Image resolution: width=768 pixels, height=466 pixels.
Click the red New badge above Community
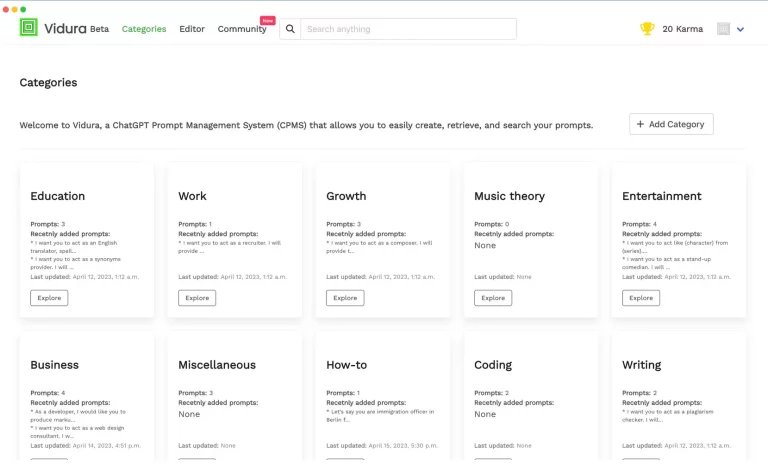pyautogui.click(x=267, y=20)
